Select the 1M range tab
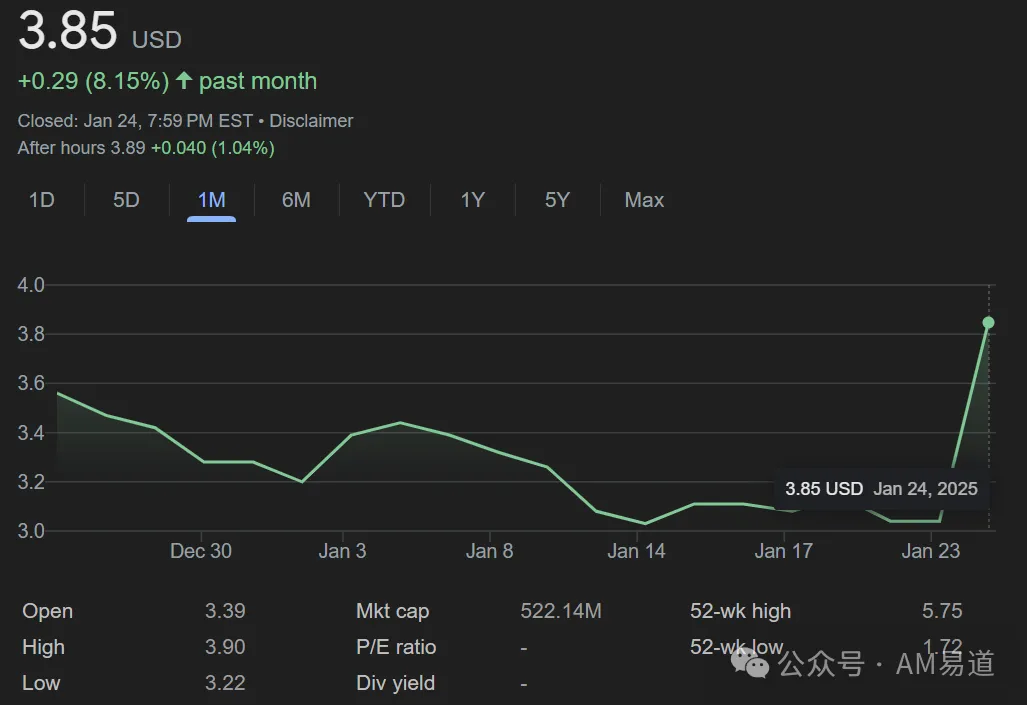This screenshot has height=705, width=1027. (212, 200)
